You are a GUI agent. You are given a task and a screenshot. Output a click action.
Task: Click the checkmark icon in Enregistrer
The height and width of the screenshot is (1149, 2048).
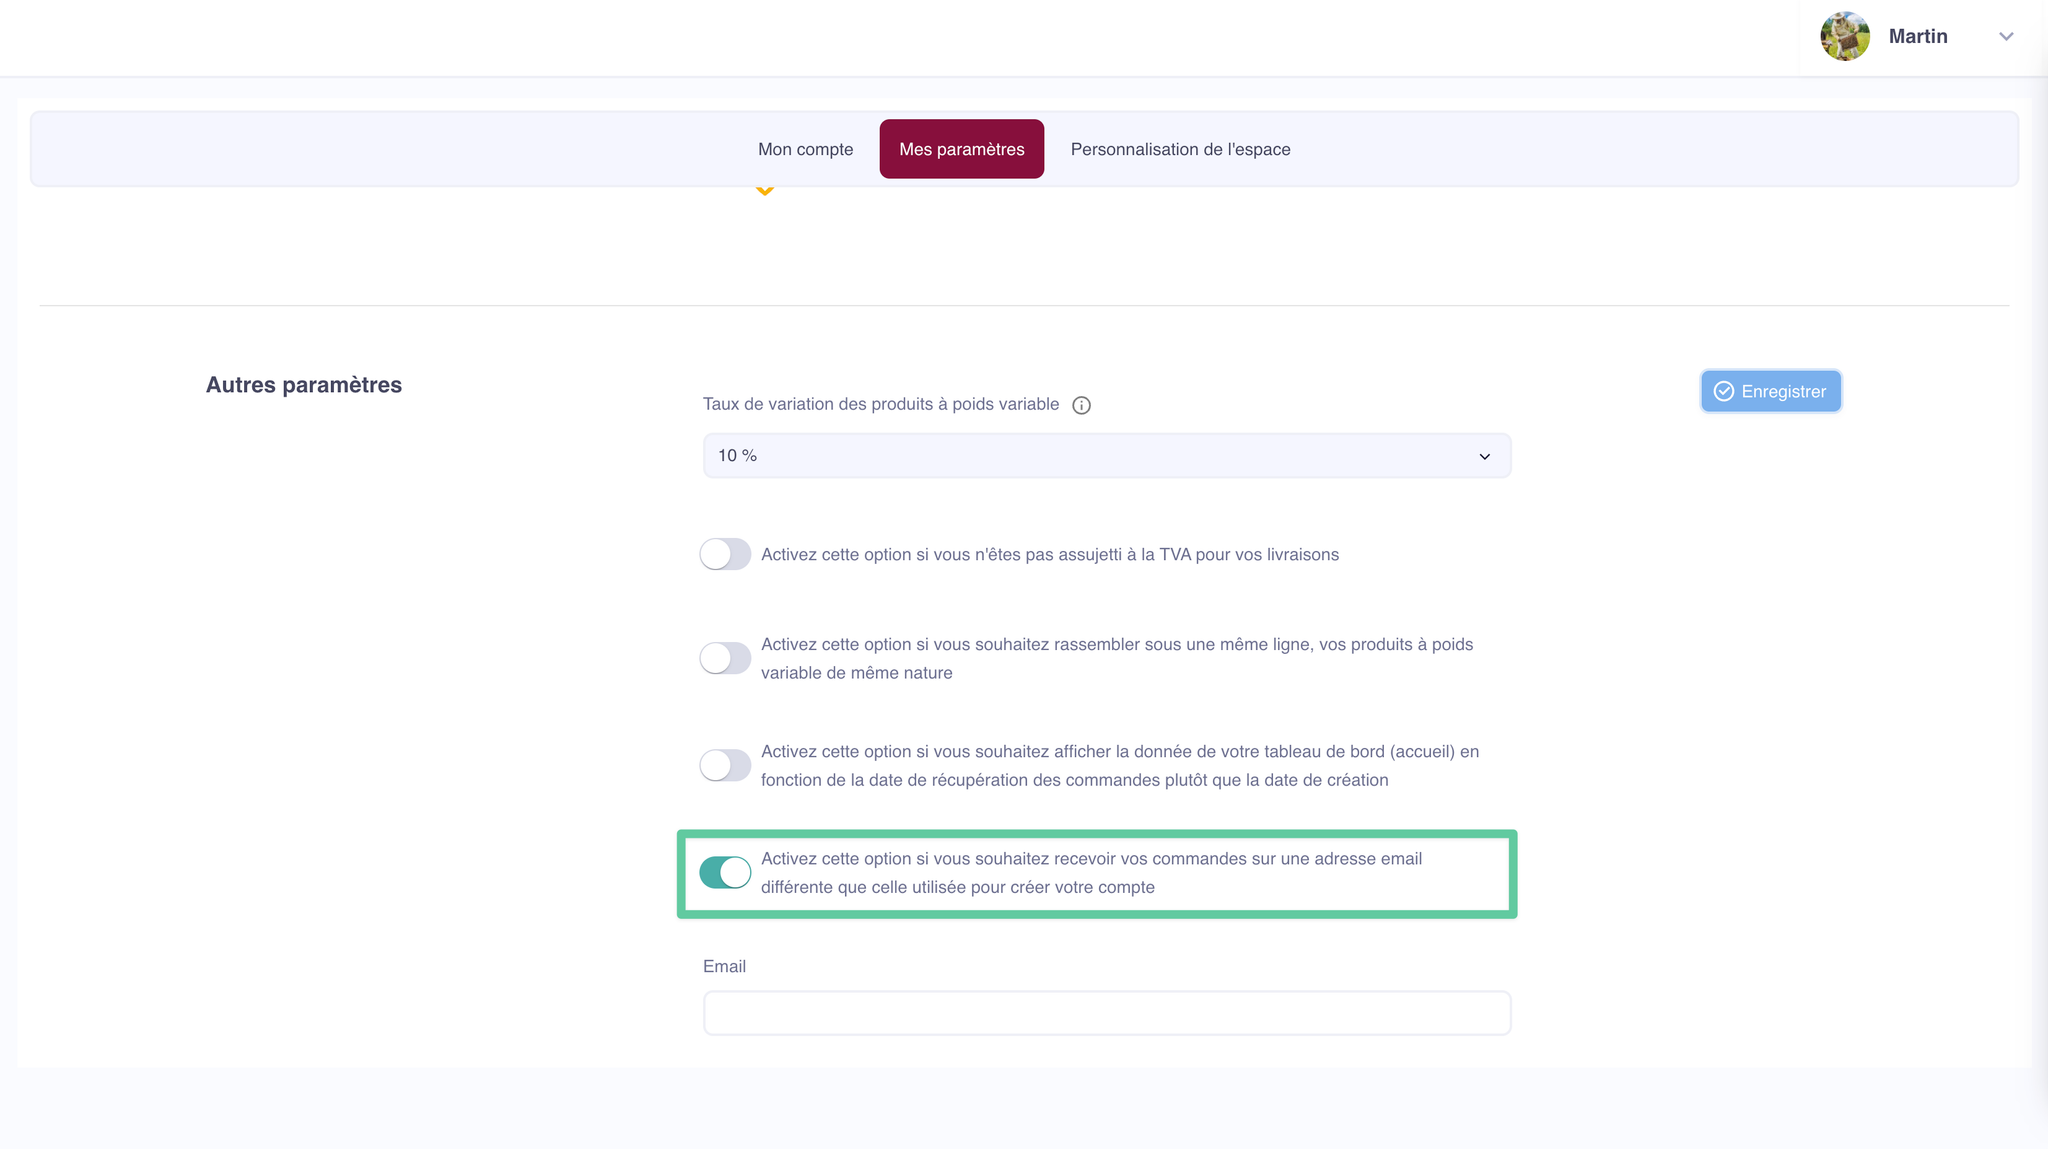(x=1724, y=391)
